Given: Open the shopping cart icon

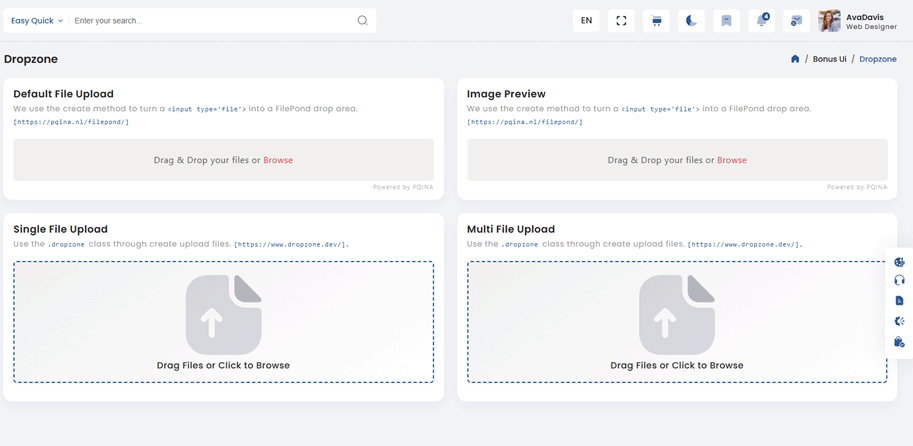Looking at the screenshot, I should click(x=656, y=21).
